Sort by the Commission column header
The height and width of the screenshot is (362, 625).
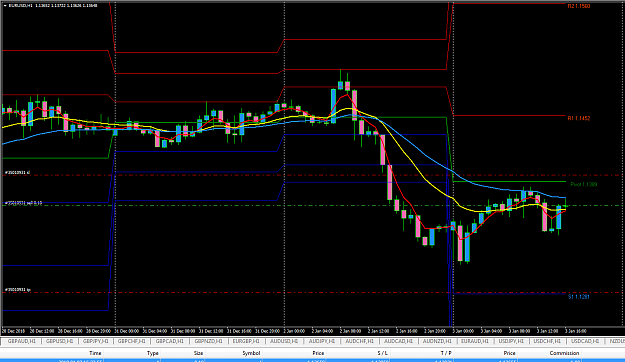(x=564, y=353)
